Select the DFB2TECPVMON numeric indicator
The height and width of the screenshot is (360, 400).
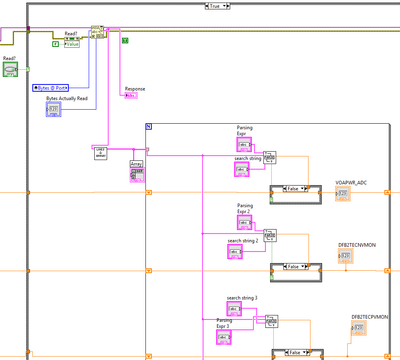[359, 328]
